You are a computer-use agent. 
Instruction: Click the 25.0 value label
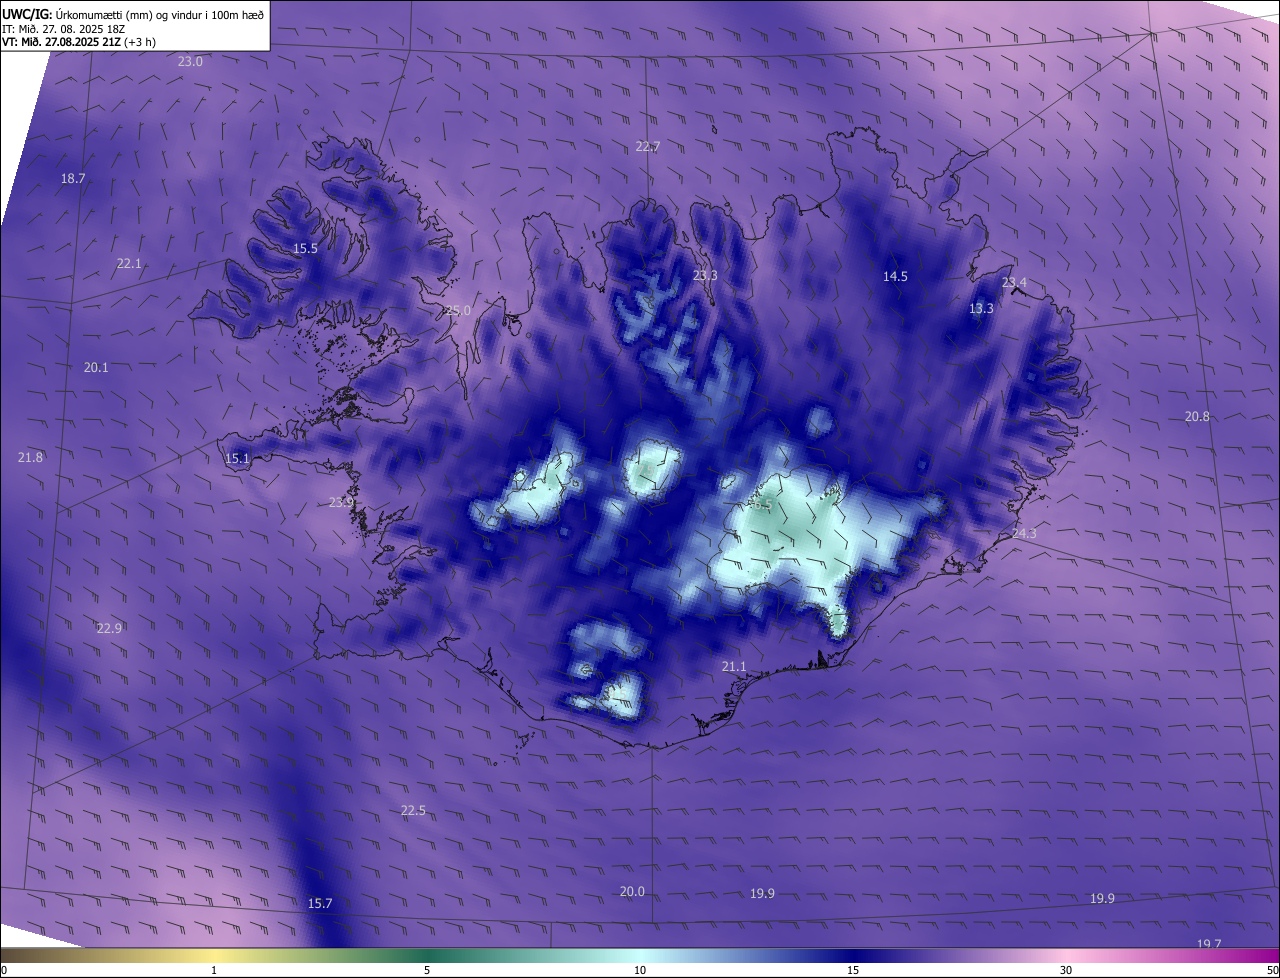(x=458, y=311)
